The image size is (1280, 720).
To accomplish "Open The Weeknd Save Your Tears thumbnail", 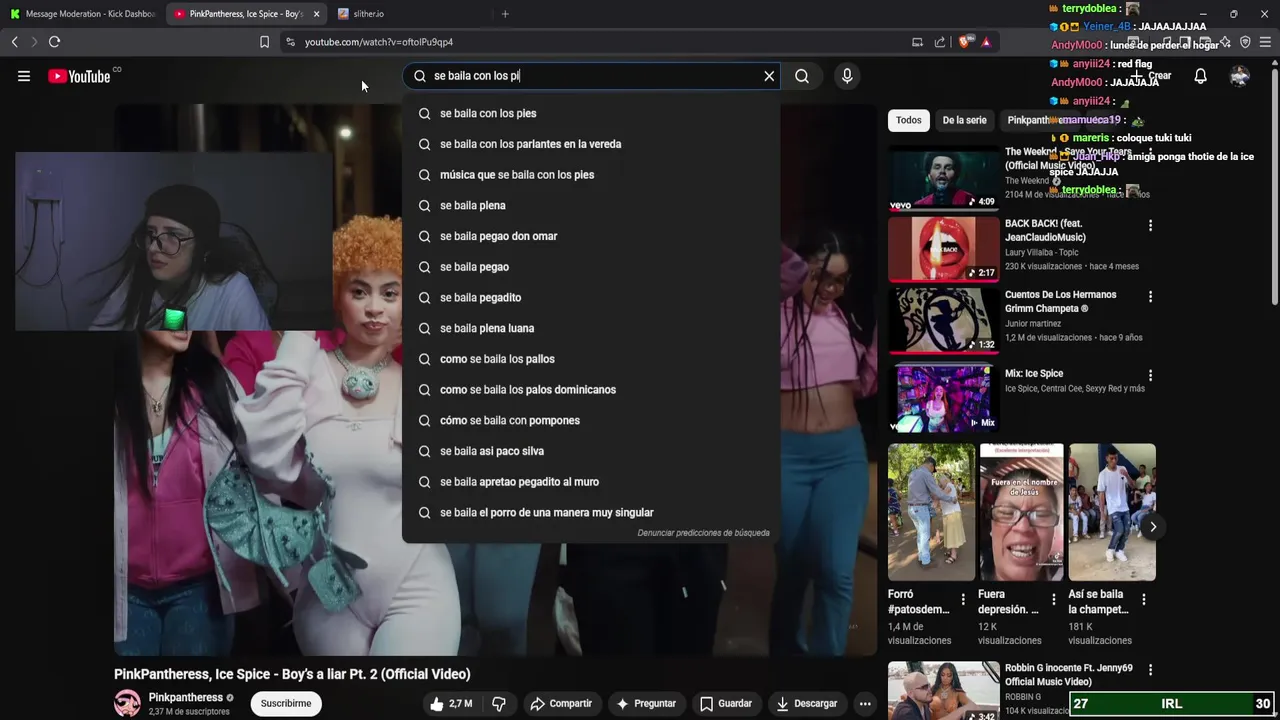I will pos(943,180).
